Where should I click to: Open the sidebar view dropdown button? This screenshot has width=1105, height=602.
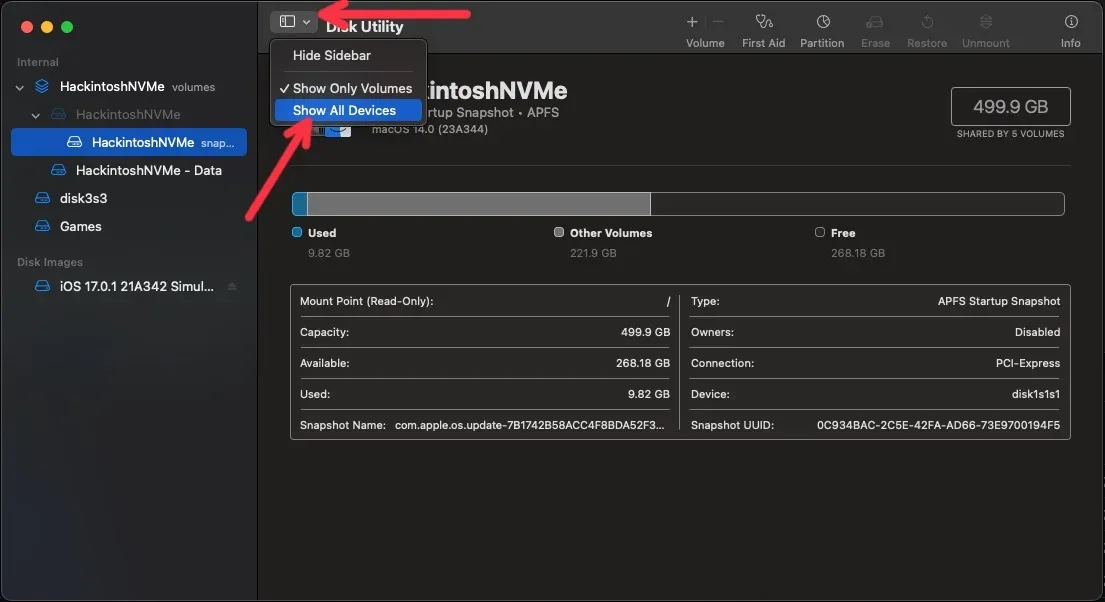pos(295,21)
